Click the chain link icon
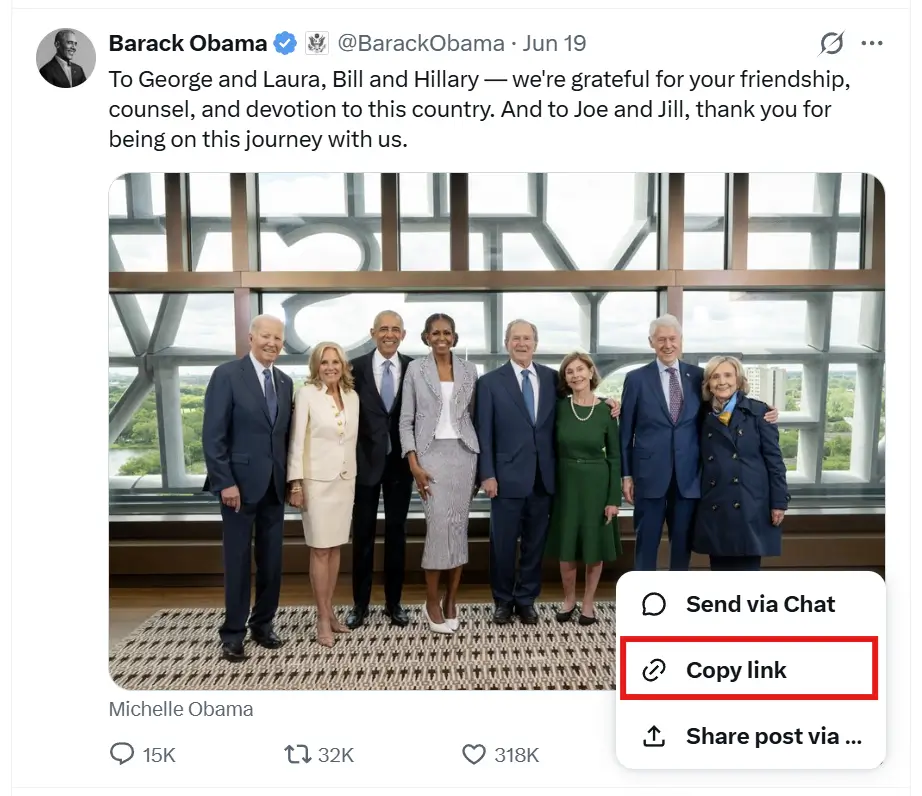 (654, 670)
